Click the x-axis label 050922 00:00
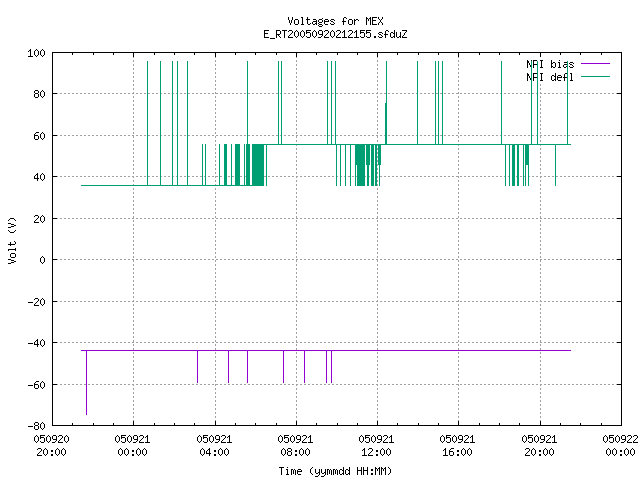Viewport: 640px width, 480px height. pos(620,445)
